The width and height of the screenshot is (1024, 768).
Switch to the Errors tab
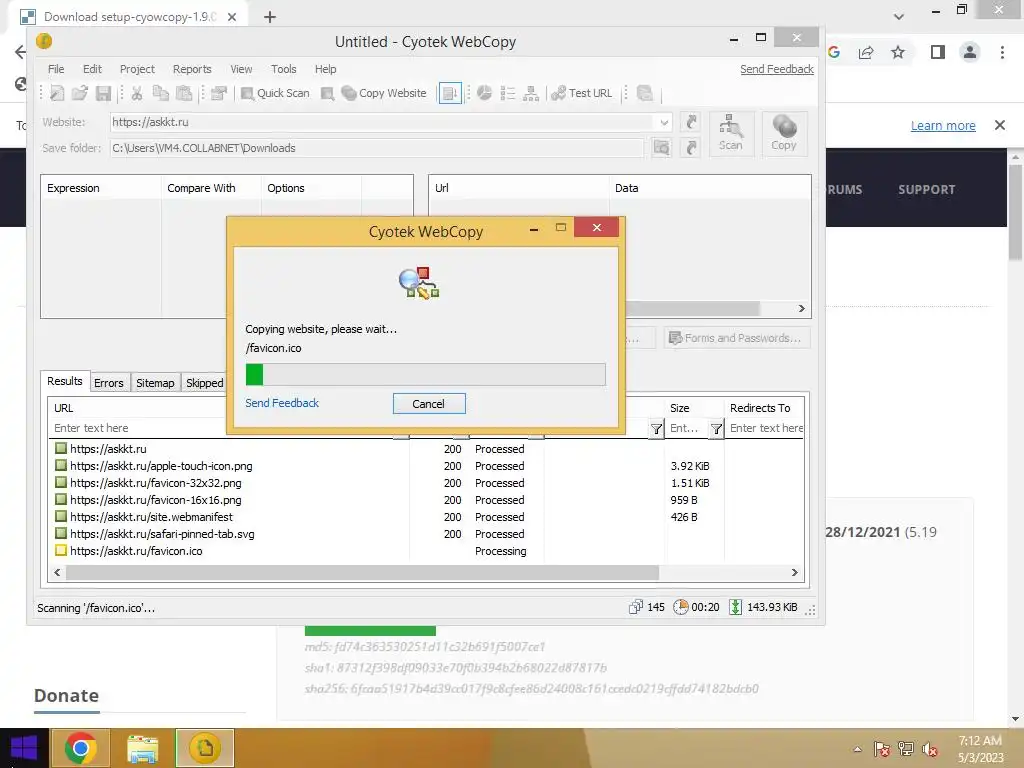(x=108, y=383)
